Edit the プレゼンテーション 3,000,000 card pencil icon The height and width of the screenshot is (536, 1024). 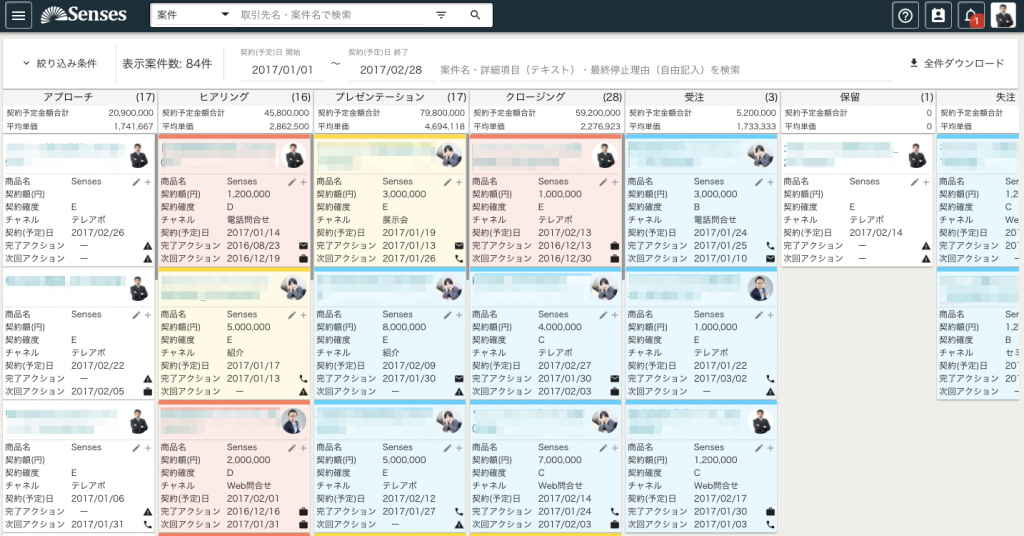point(447,182)
